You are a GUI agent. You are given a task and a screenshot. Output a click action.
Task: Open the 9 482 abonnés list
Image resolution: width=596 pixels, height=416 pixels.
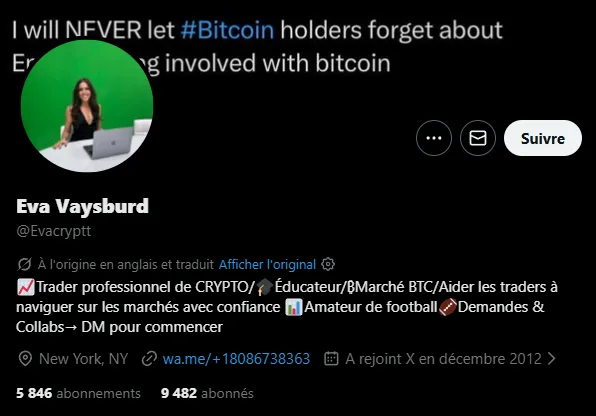click(x=207, y=393)
